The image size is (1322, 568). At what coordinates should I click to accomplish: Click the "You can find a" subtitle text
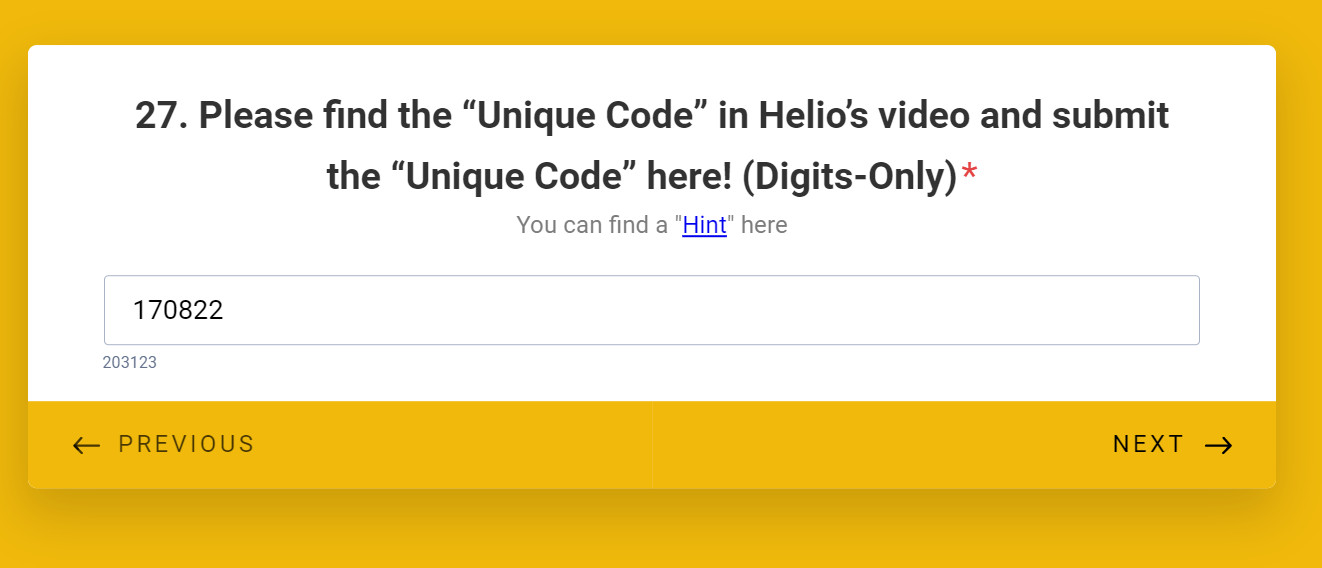point(591,225)
